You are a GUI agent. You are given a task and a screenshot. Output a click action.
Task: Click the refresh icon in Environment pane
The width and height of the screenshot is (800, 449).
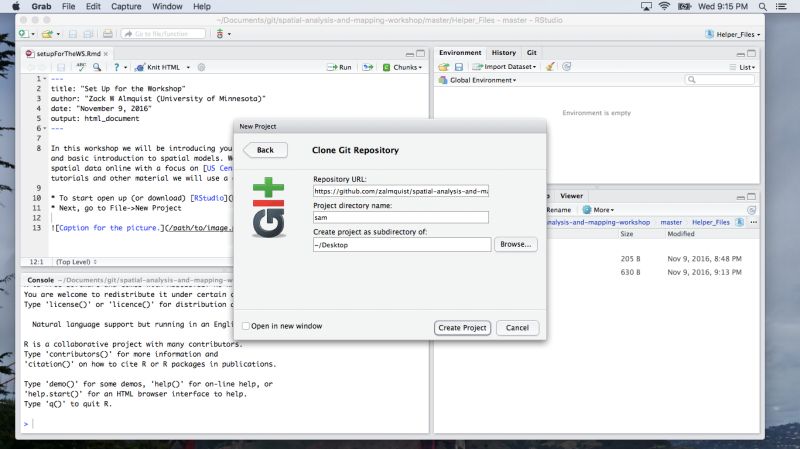pos(566,67)
